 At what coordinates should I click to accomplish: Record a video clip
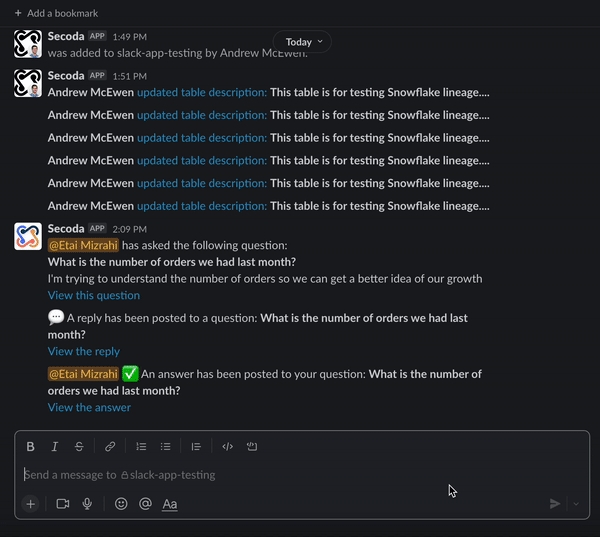[63, 504]
